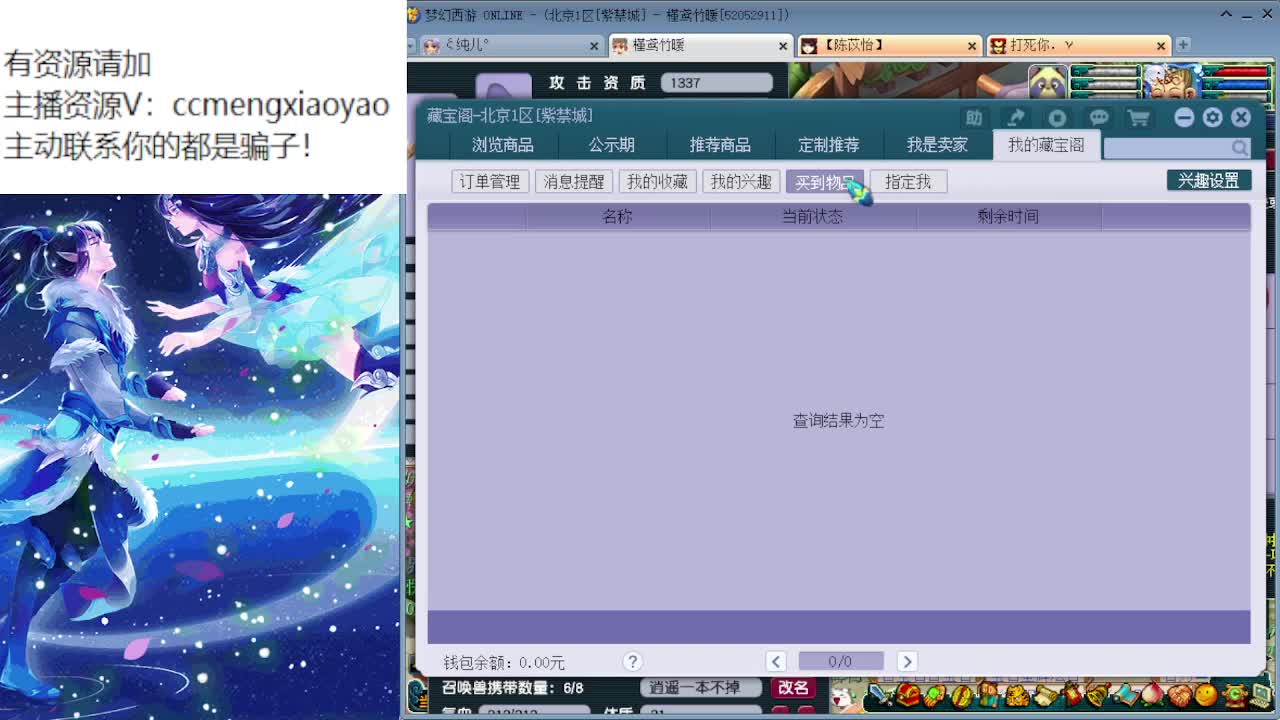The height and width of the screenshot is (720, 1280).
Task: Collapse the title bar with the caret
Action: (1227, 14)
